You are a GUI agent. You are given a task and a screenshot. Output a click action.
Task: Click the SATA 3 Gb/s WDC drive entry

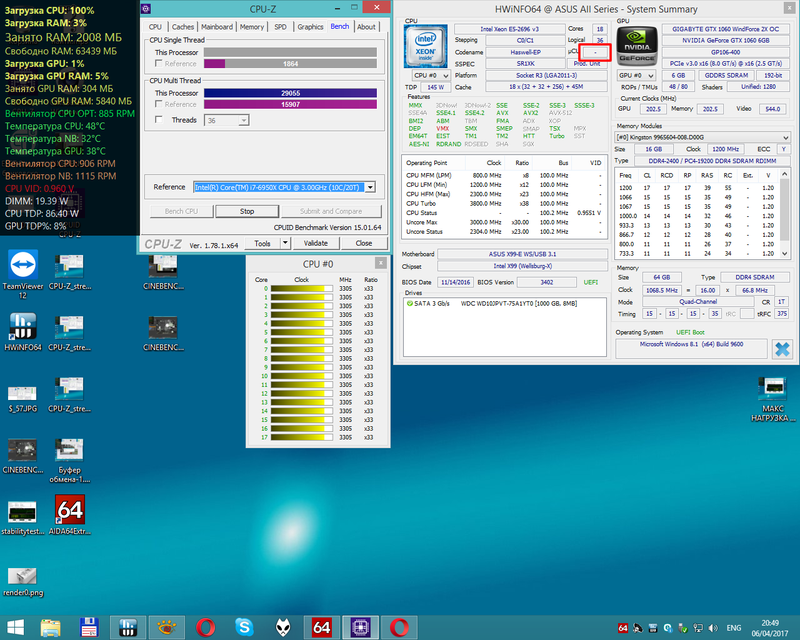492,303
